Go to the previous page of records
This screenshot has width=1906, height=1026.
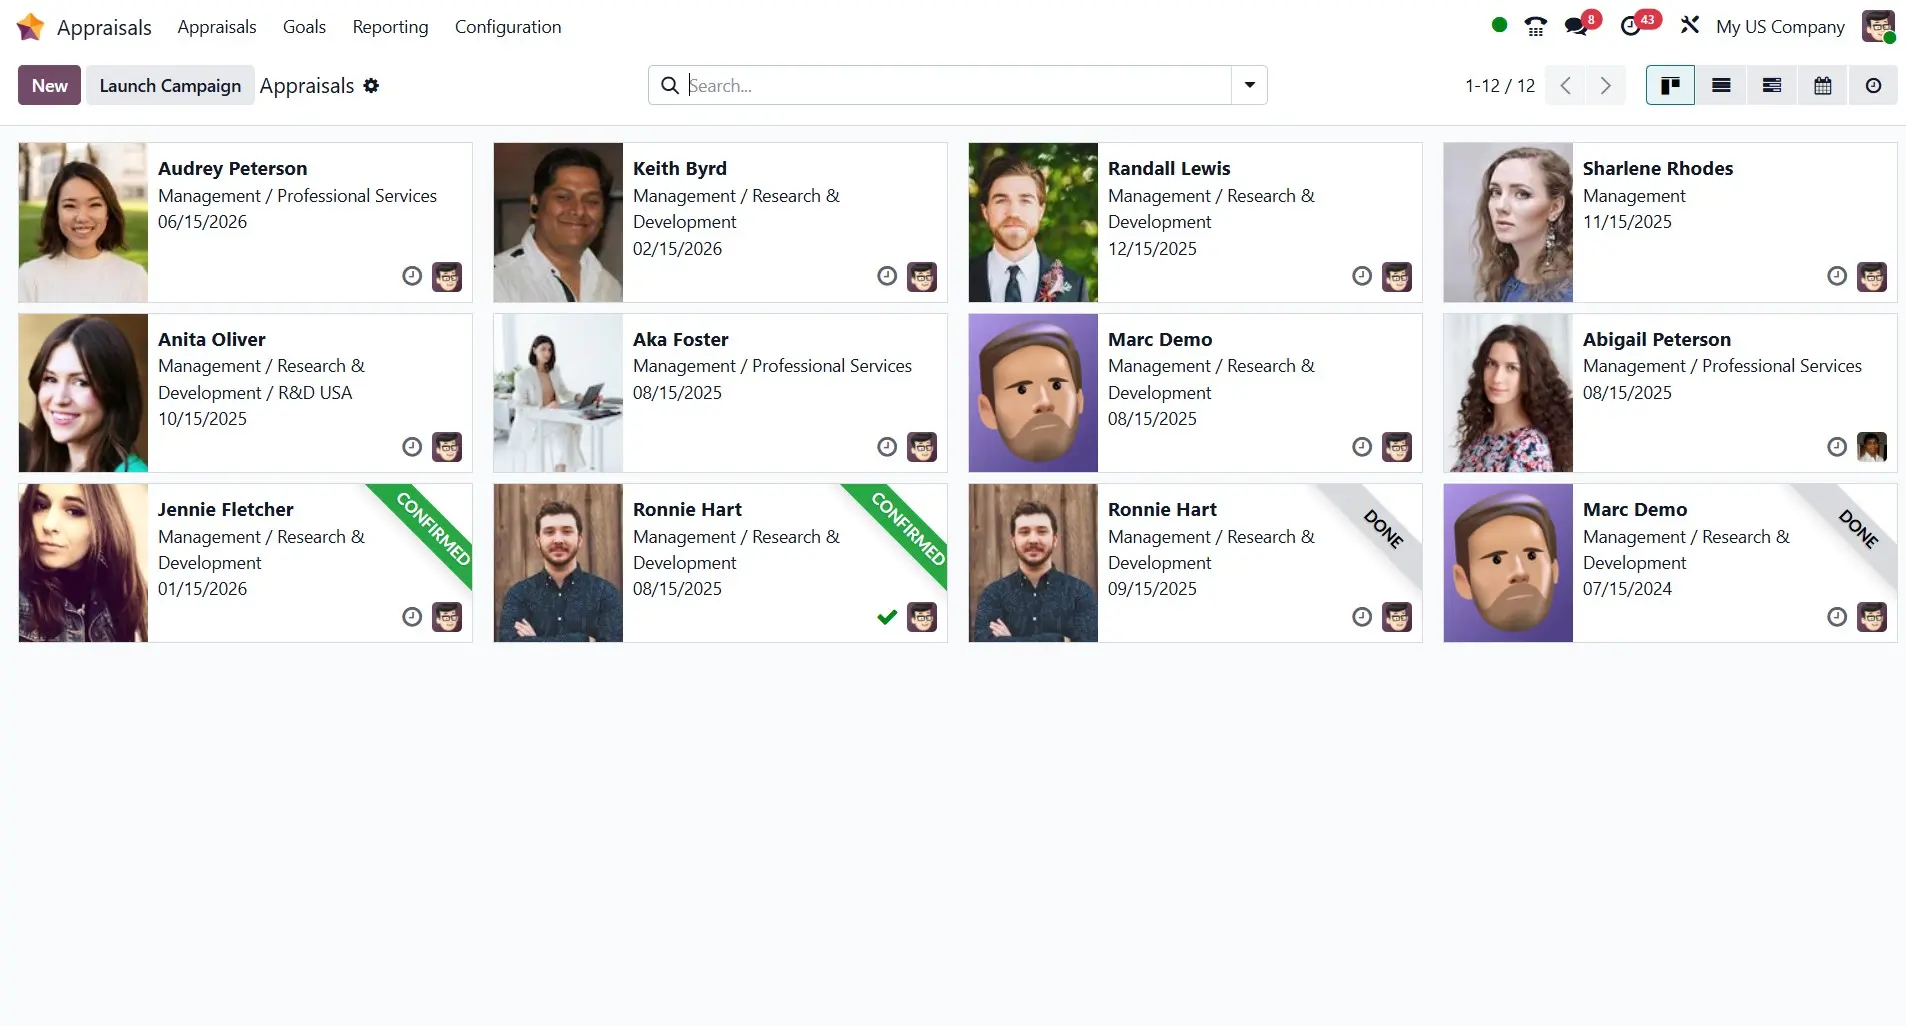[1565, 86]
